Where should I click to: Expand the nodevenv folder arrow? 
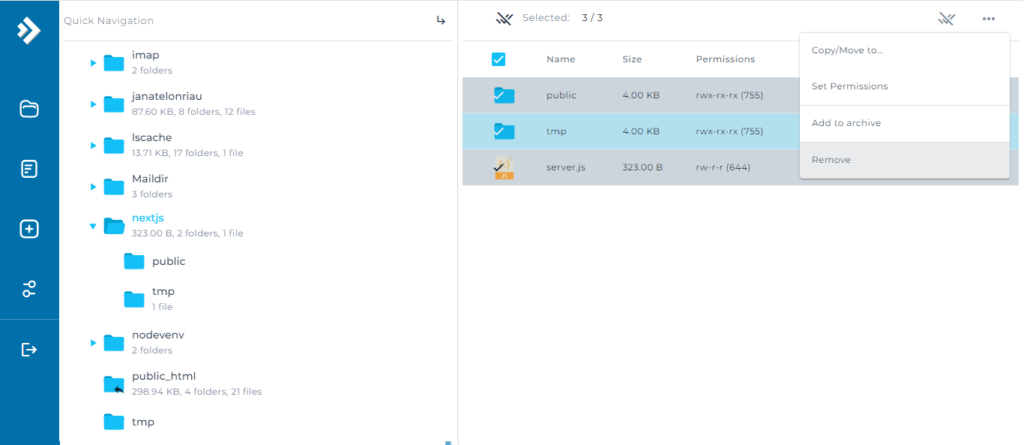pyautogui.click(x=93, y=342)
